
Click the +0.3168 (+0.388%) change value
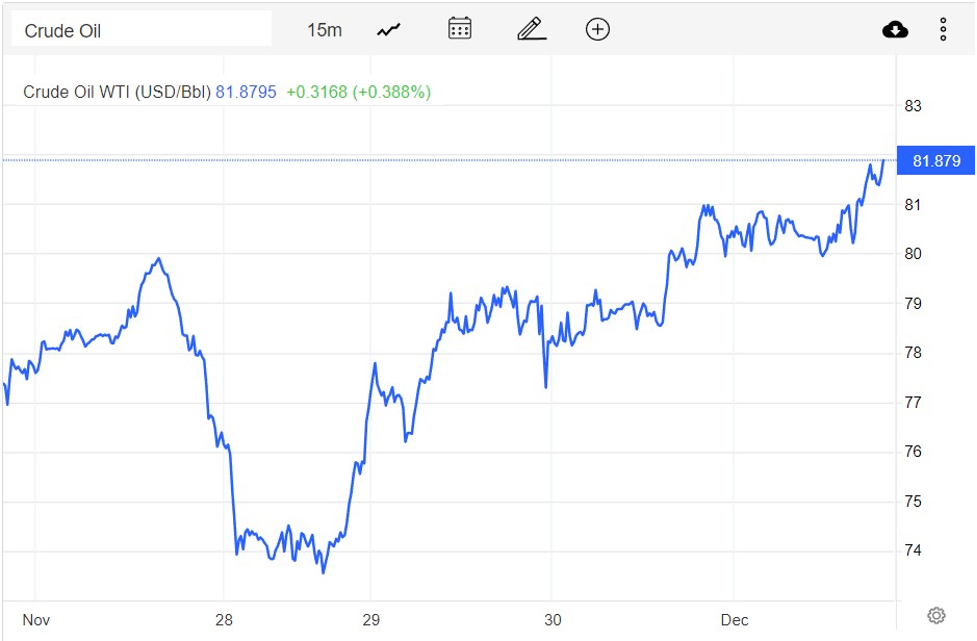[358, 92]
